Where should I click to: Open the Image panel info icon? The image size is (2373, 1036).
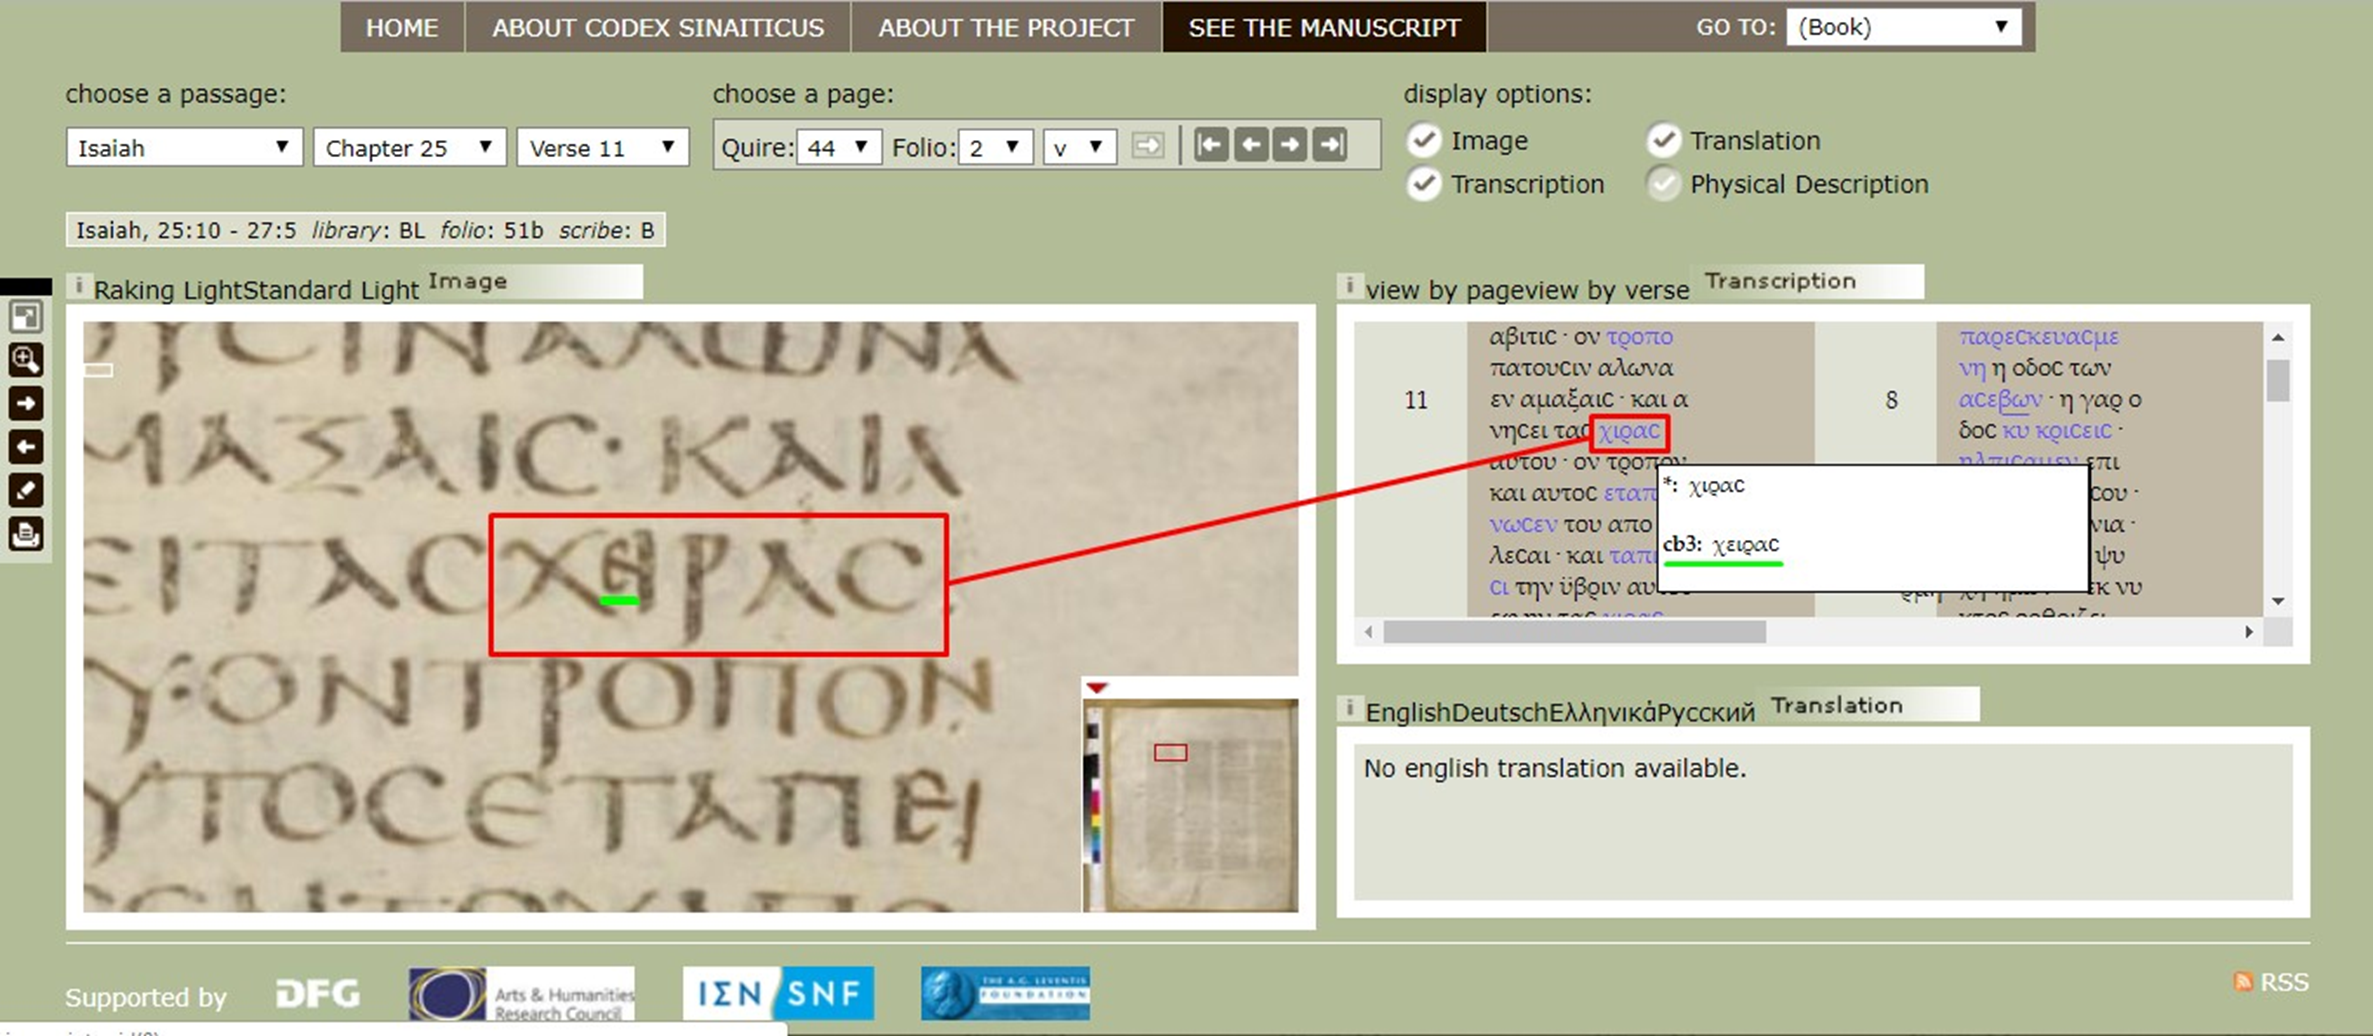[79, 286]
